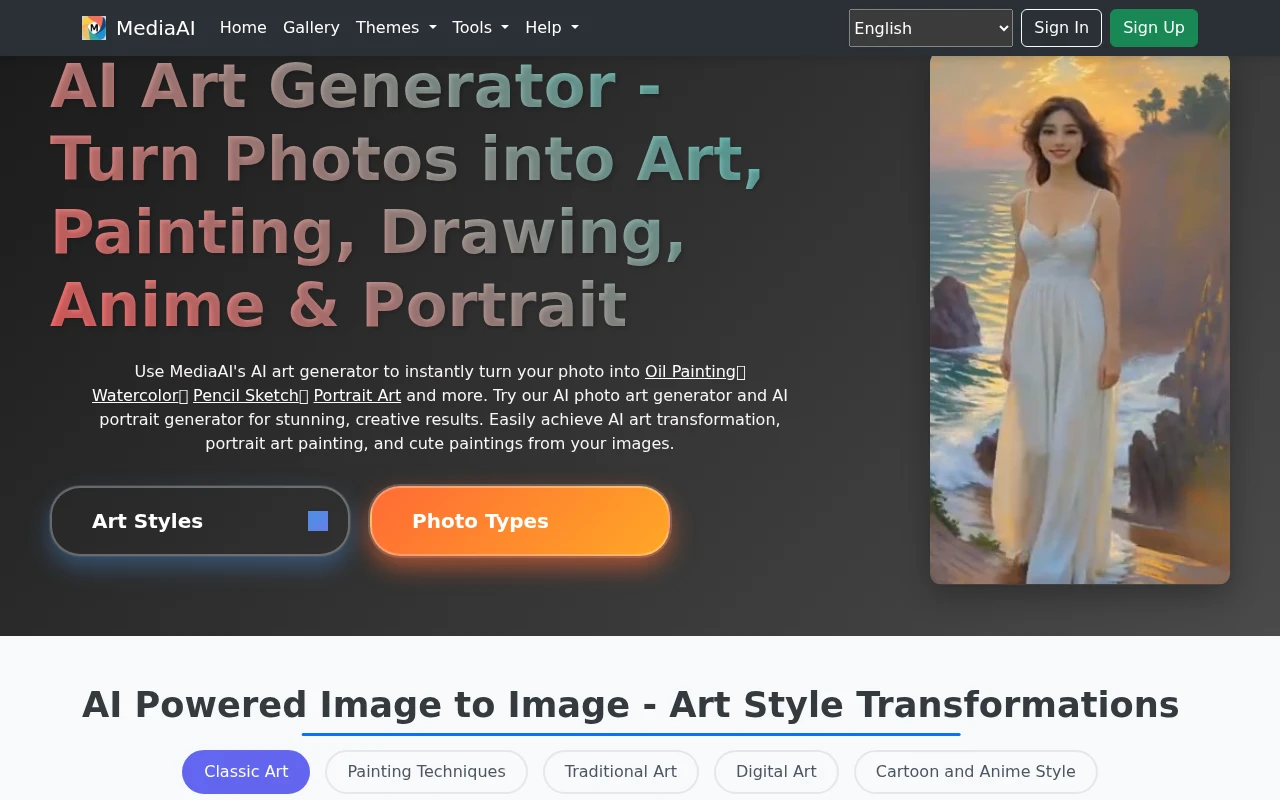This screenshot has height=800, width=1280.
Task: Expand the Tools dropdown menu
Action: 480,28
